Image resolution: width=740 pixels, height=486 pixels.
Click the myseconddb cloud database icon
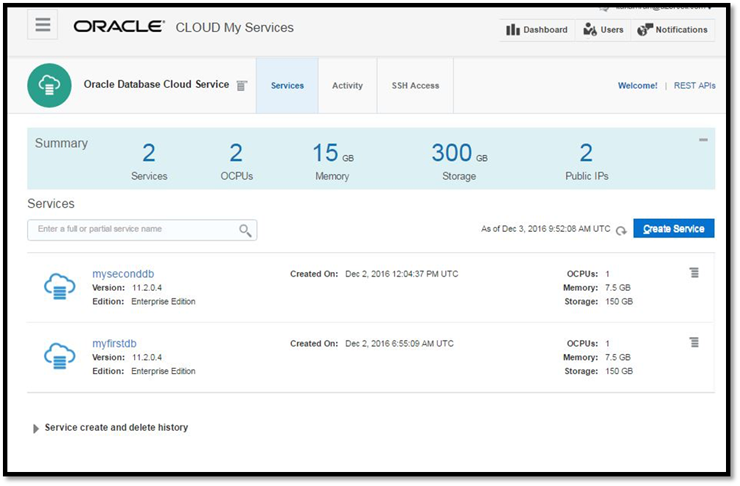coord(59,286)
